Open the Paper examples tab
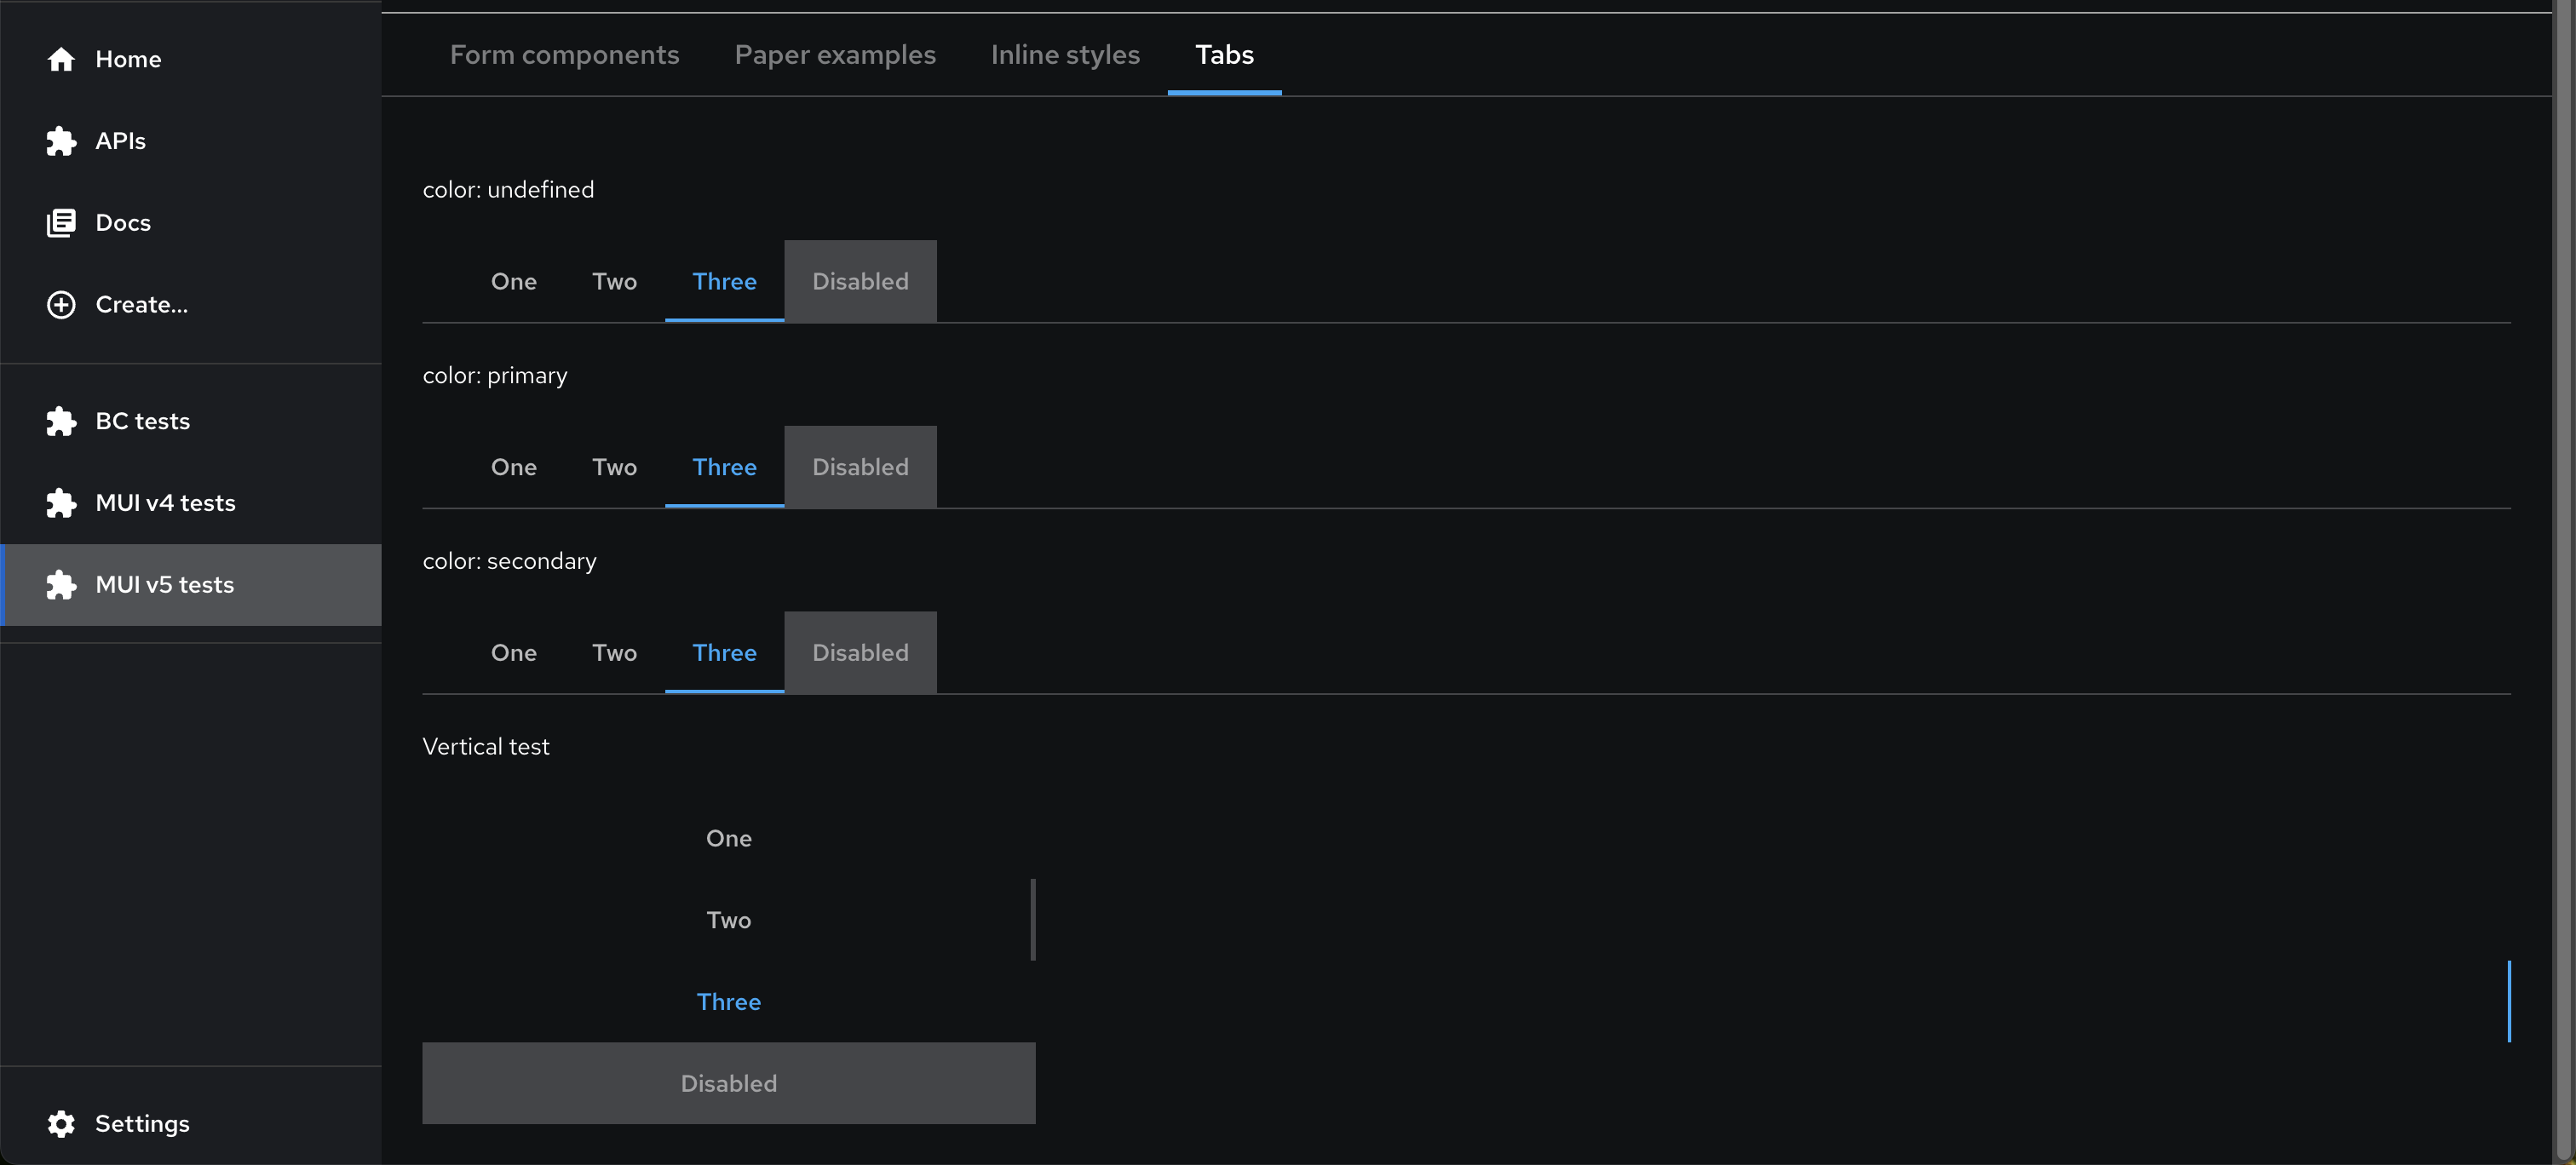 pos(835,55)
